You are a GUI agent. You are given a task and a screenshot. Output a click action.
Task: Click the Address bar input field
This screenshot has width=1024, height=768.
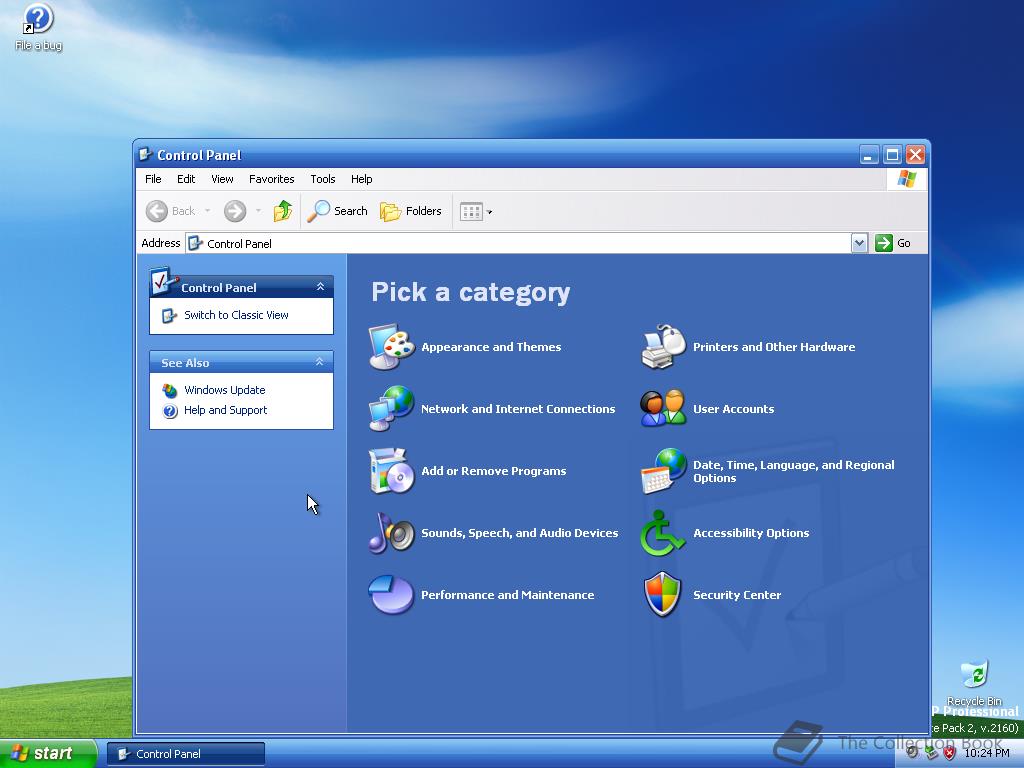coord(518,243)
